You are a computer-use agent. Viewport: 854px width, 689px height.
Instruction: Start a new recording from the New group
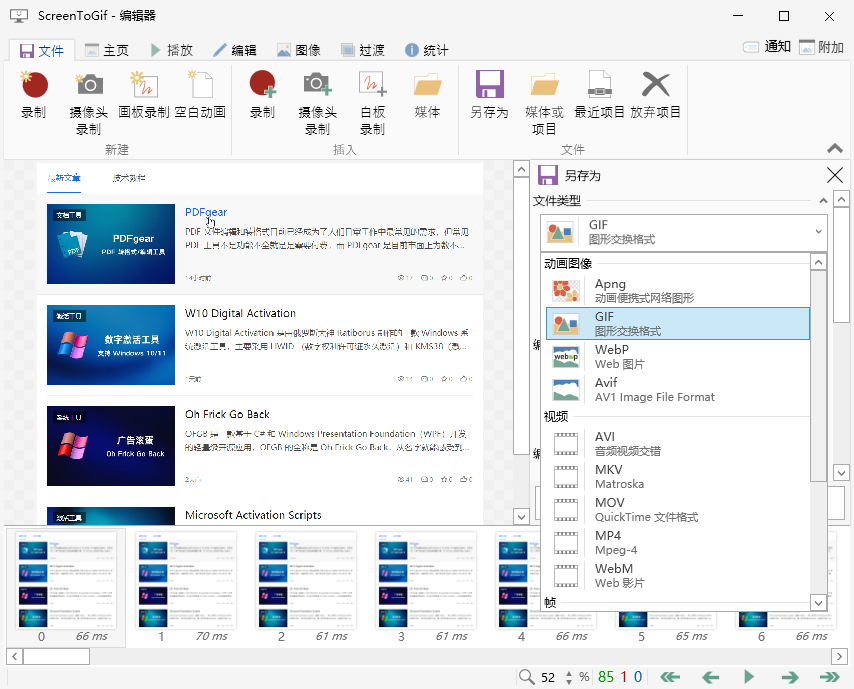pyautogui.click(x=34, y=95)
